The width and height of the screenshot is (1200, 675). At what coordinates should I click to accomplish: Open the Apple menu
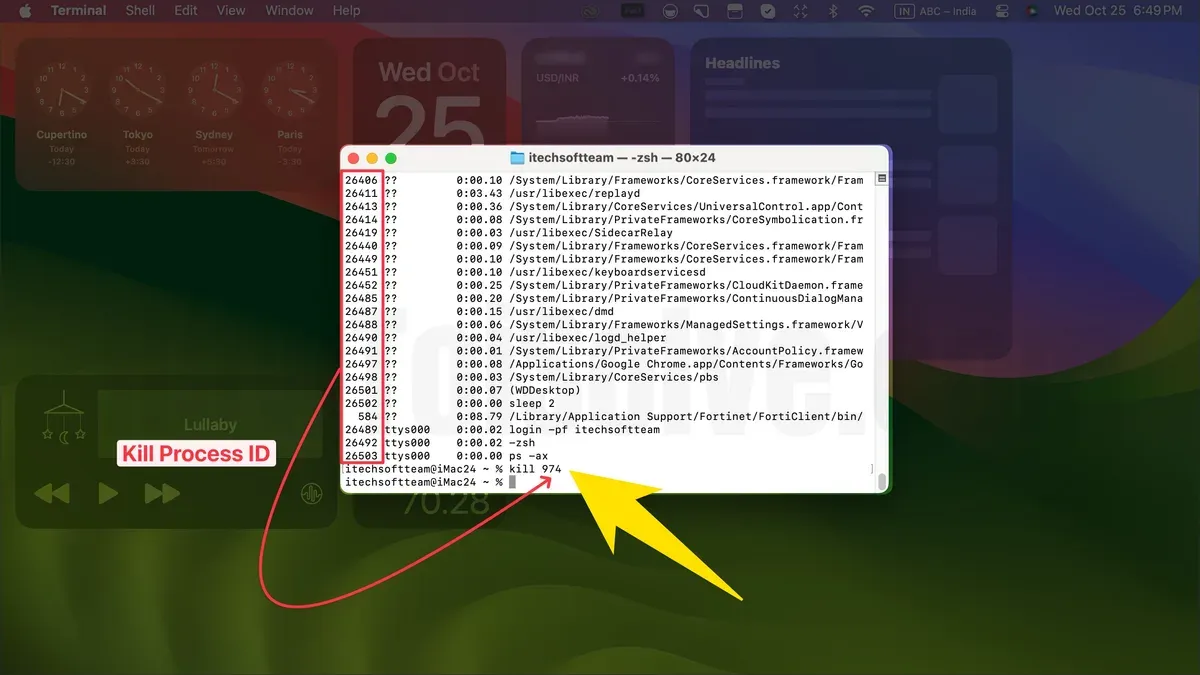25,11
